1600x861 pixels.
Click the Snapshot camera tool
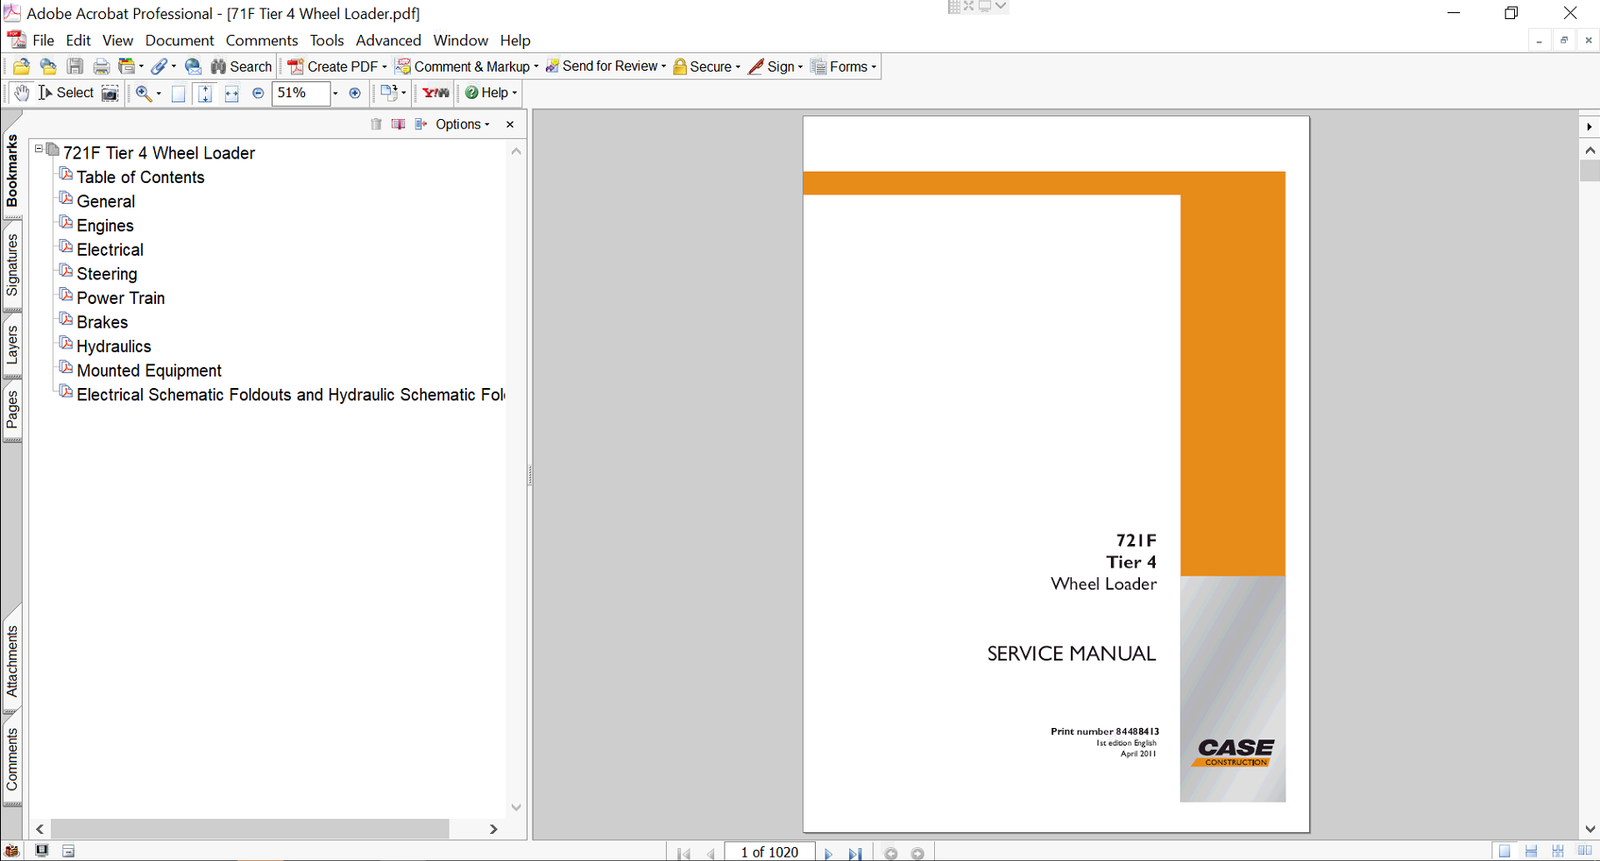[110, 93]
